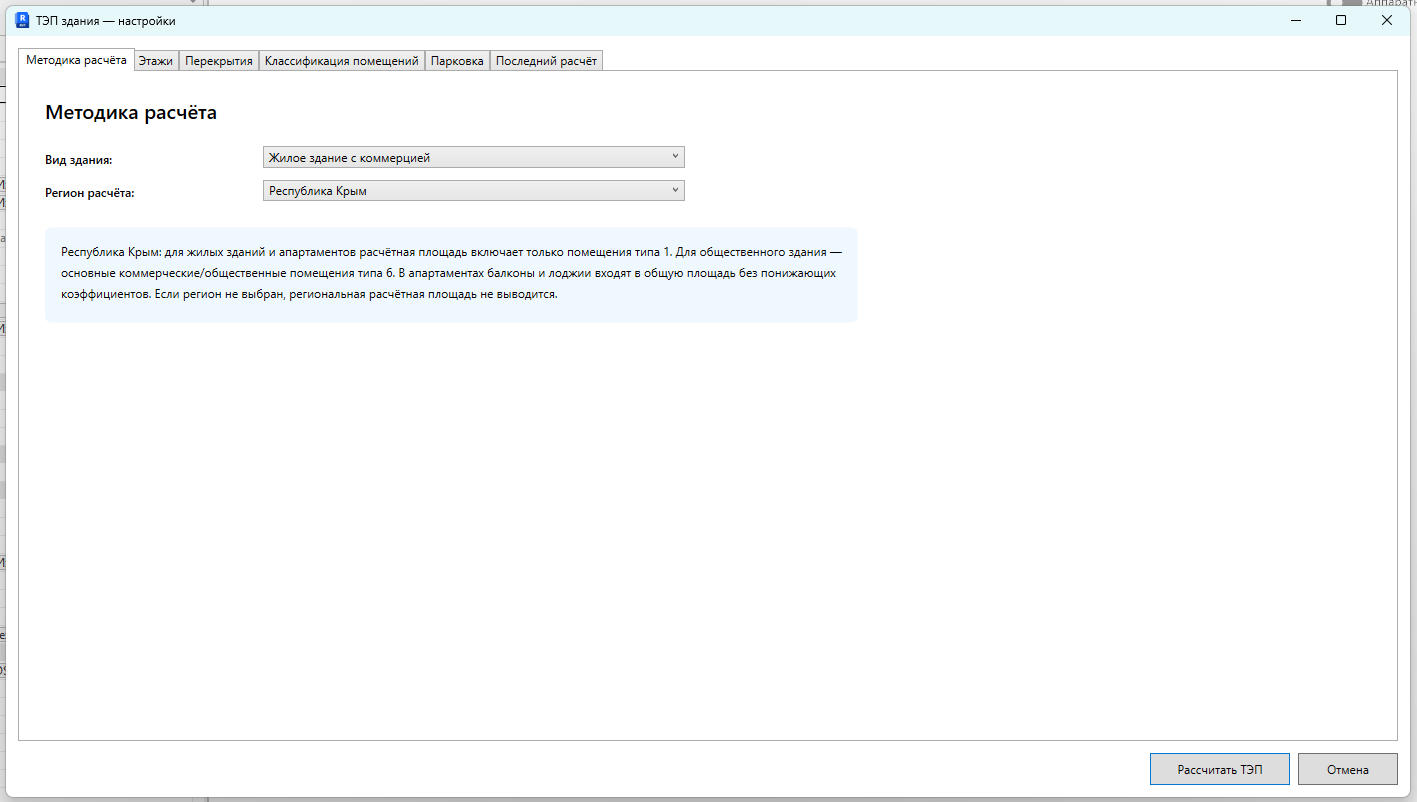Viewport: 1417px width, 802px height.
Task: Click the Методика расчёта heading
Action: 131,113
